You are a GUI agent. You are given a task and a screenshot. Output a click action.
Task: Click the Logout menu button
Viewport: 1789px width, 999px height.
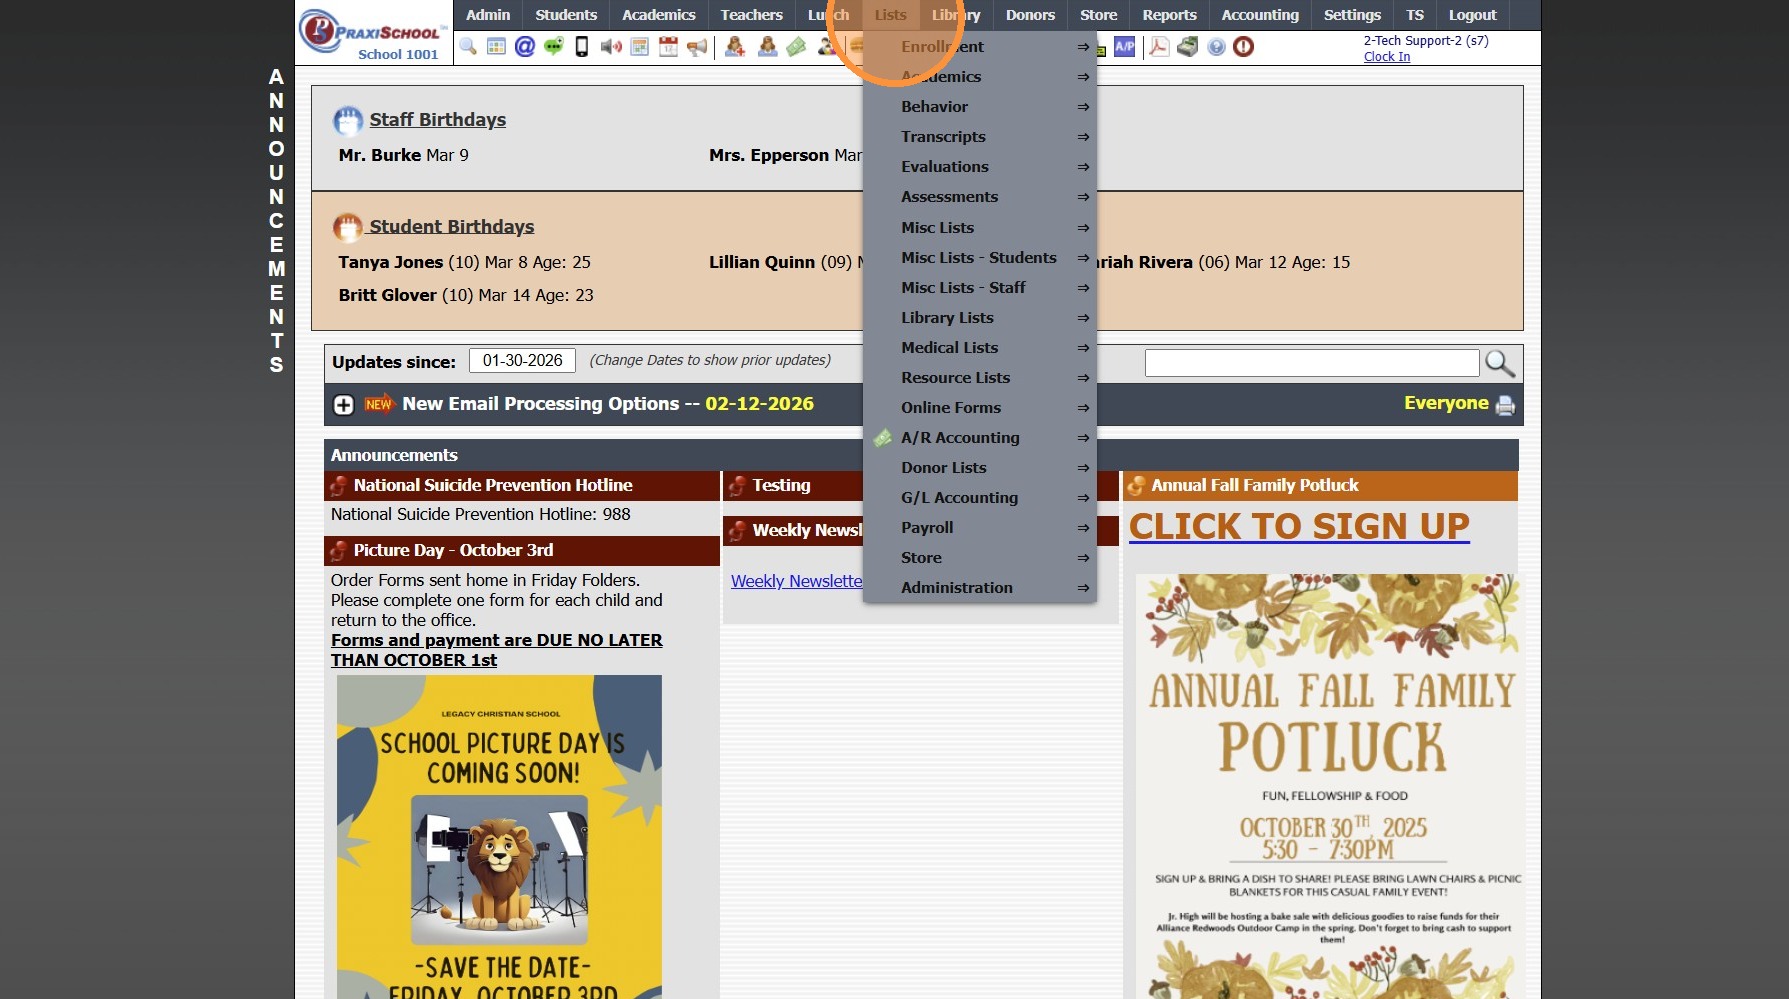[1473, 15]
